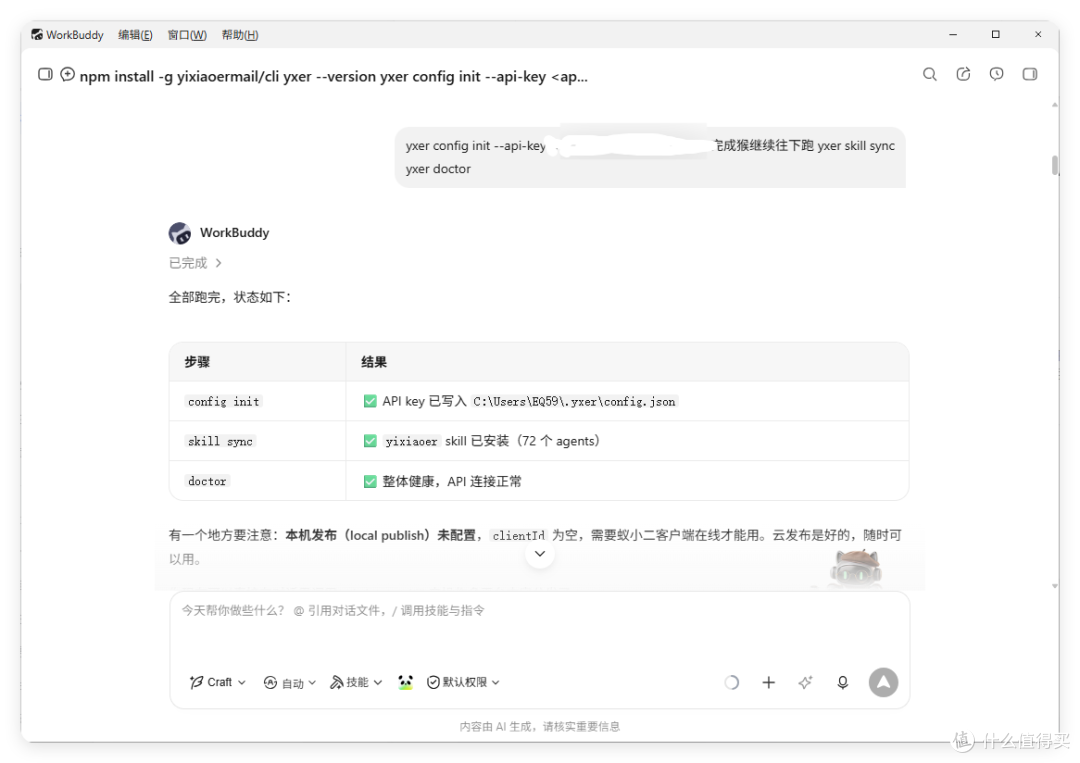The width and height of the screenshot is (1080, 763).
Task: Click the '整体健康，API 连接正常' result
Action: (452, 481)
